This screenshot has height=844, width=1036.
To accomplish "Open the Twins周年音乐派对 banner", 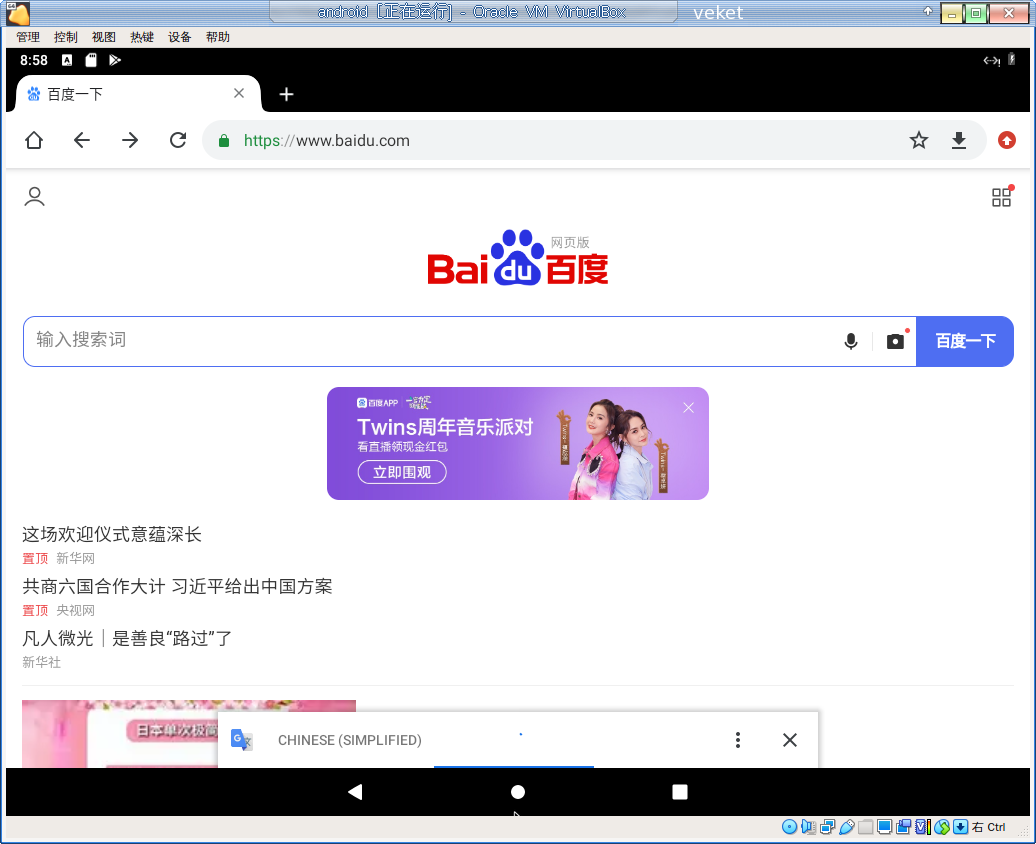I will [517, 443].
